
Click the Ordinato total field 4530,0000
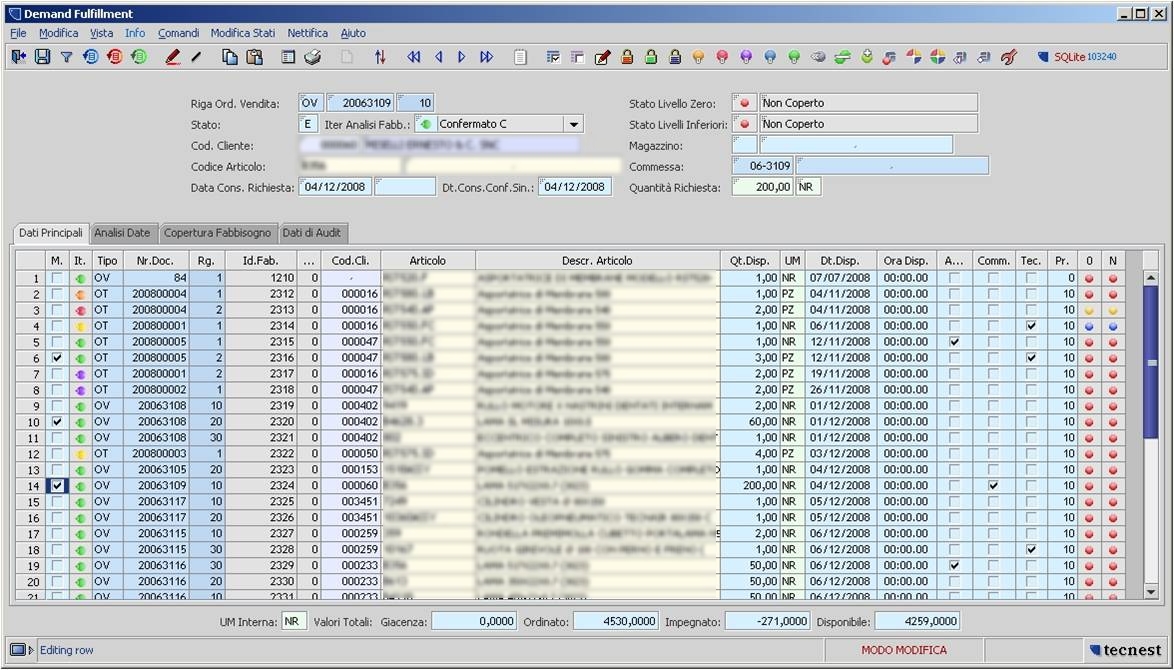(616, 621)
